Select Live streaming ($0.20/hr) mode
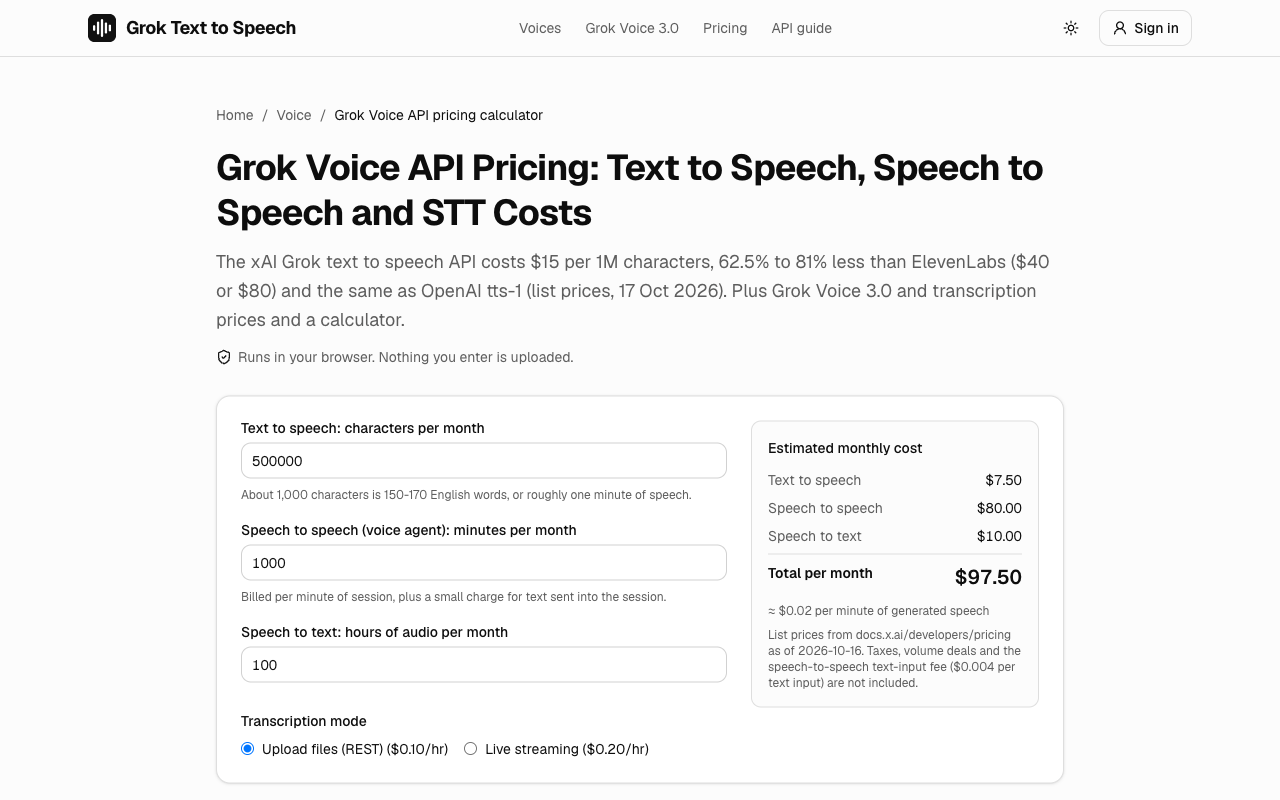Image resolution: width=1280 pixels, height=800 pixels. click(x=470, y=749)
